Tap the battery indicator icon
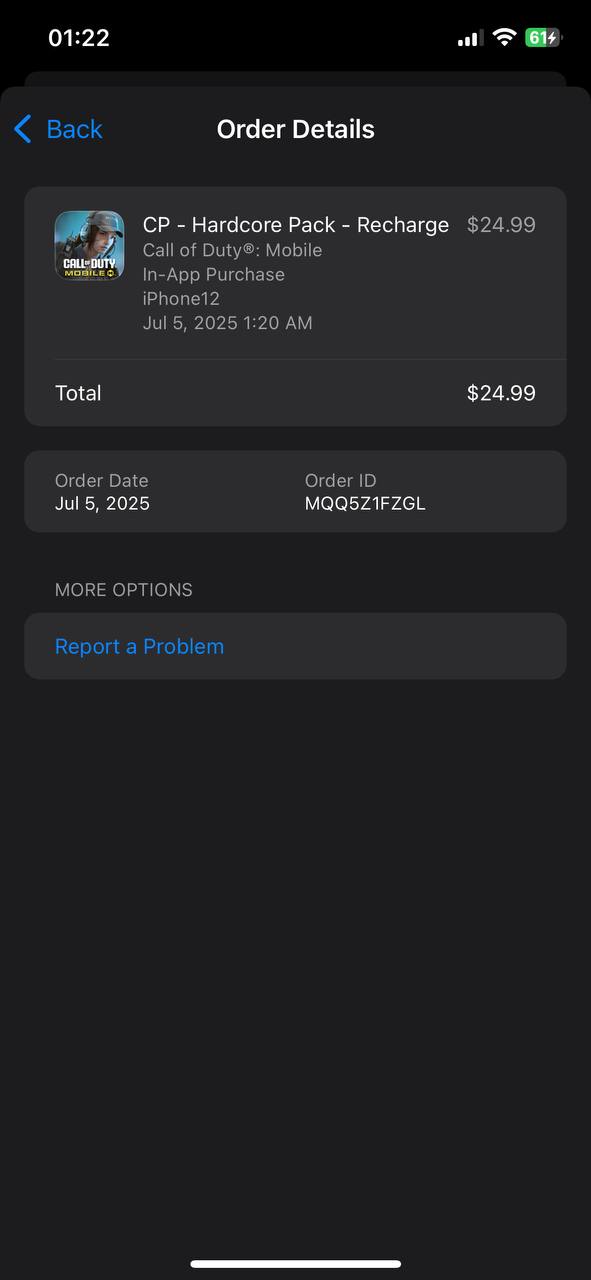The width and height of the screenshot is (591, 1280). [x=544, y=38]
